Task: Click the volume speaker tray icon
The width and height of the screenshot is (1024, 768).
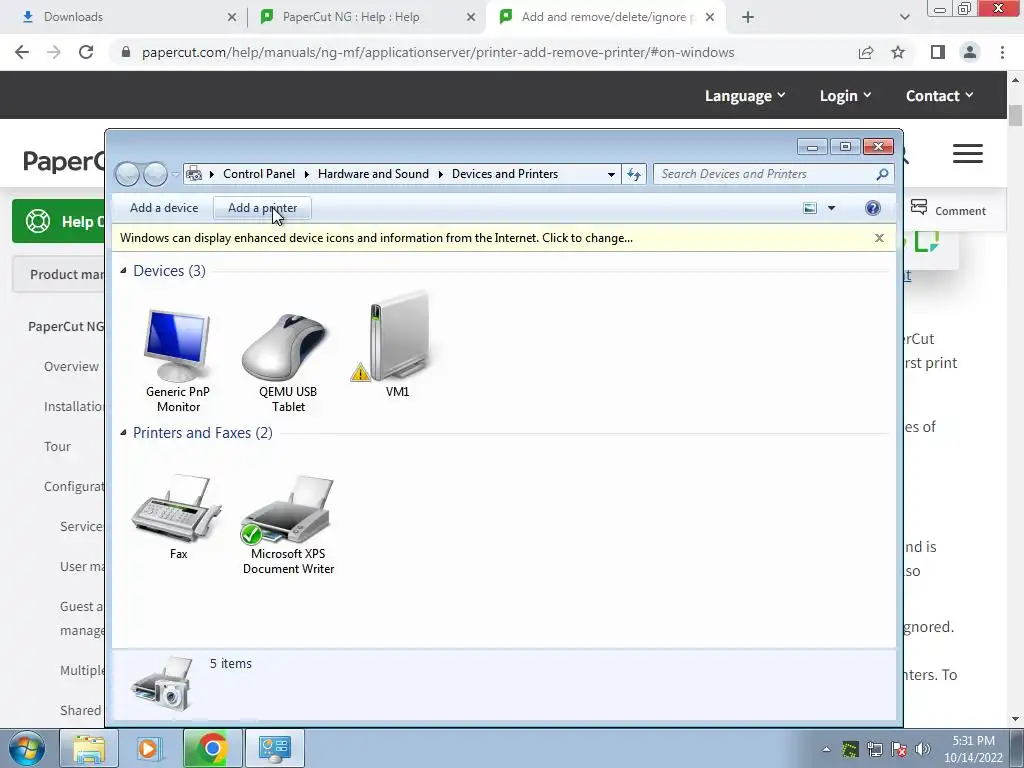Action: point(923,749)
